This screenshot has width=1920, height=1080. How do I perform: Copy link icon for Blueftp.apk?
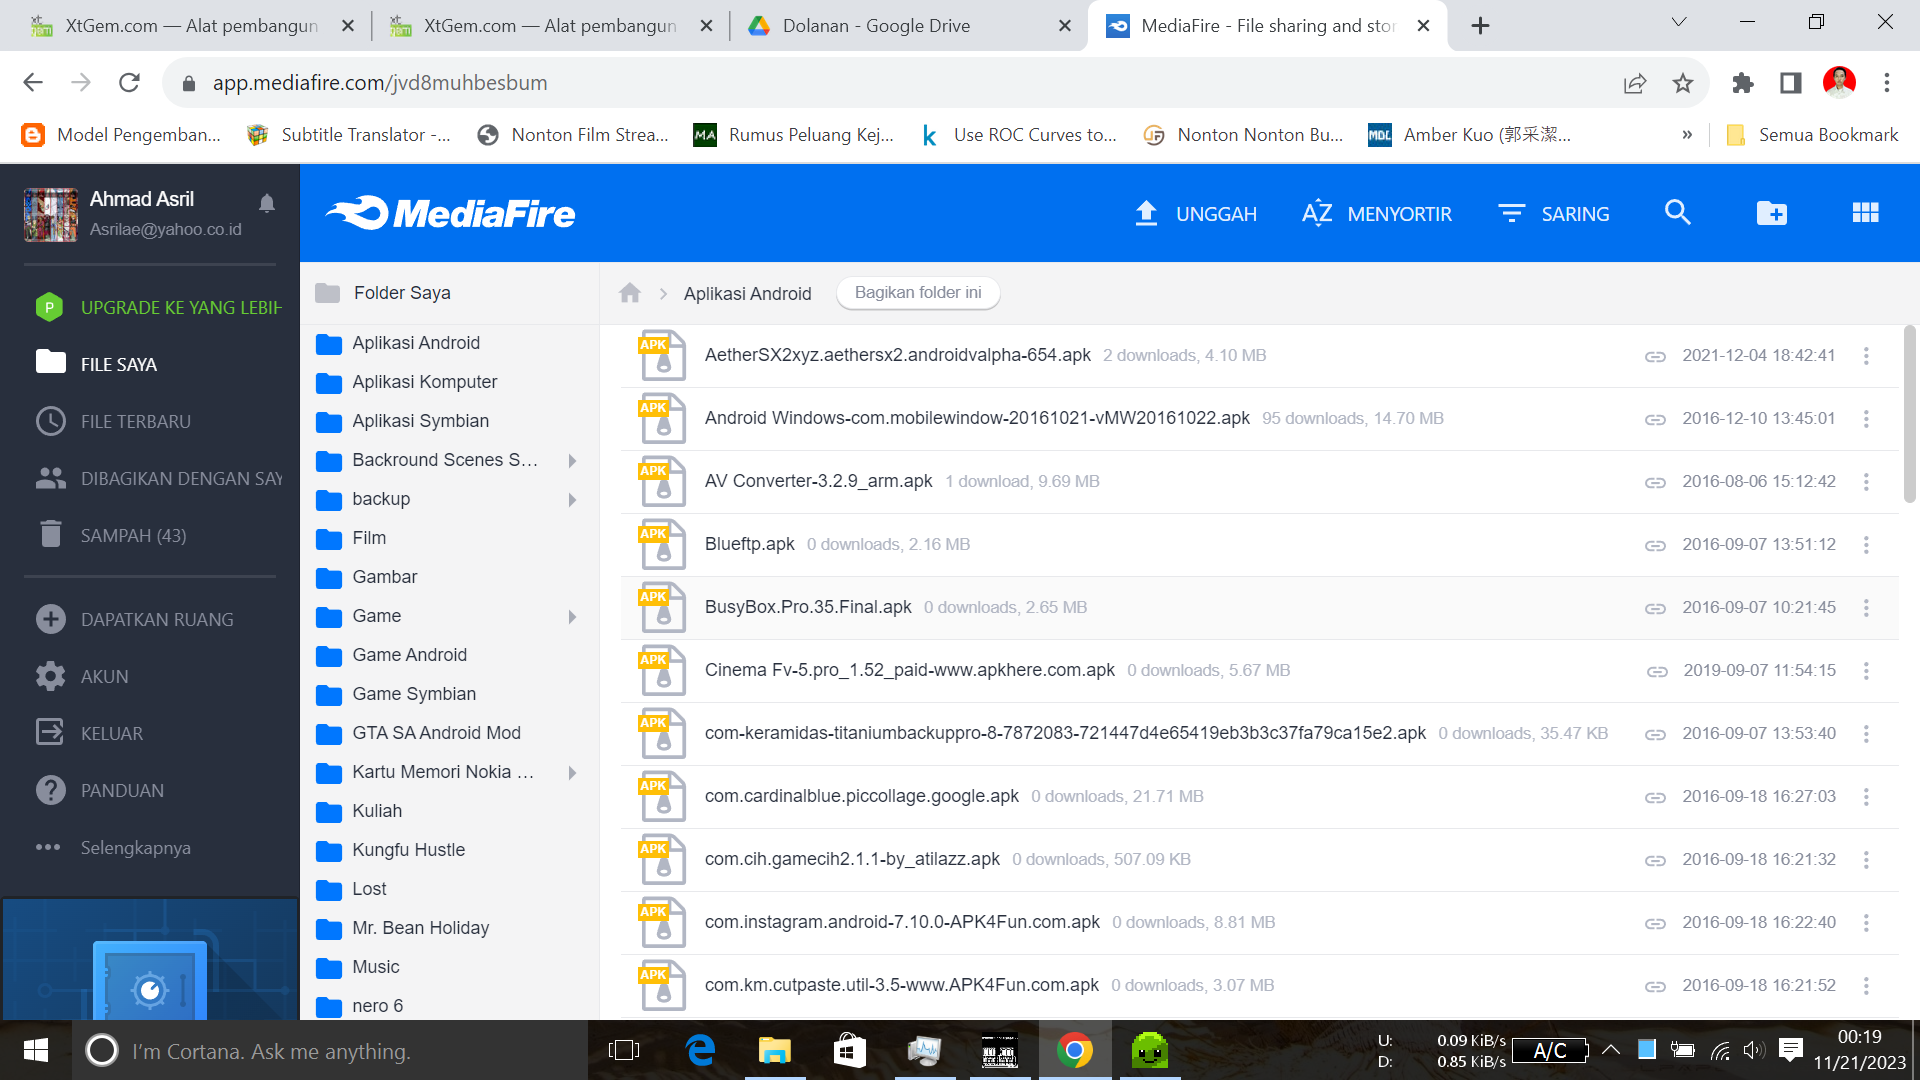[1655, 545]
